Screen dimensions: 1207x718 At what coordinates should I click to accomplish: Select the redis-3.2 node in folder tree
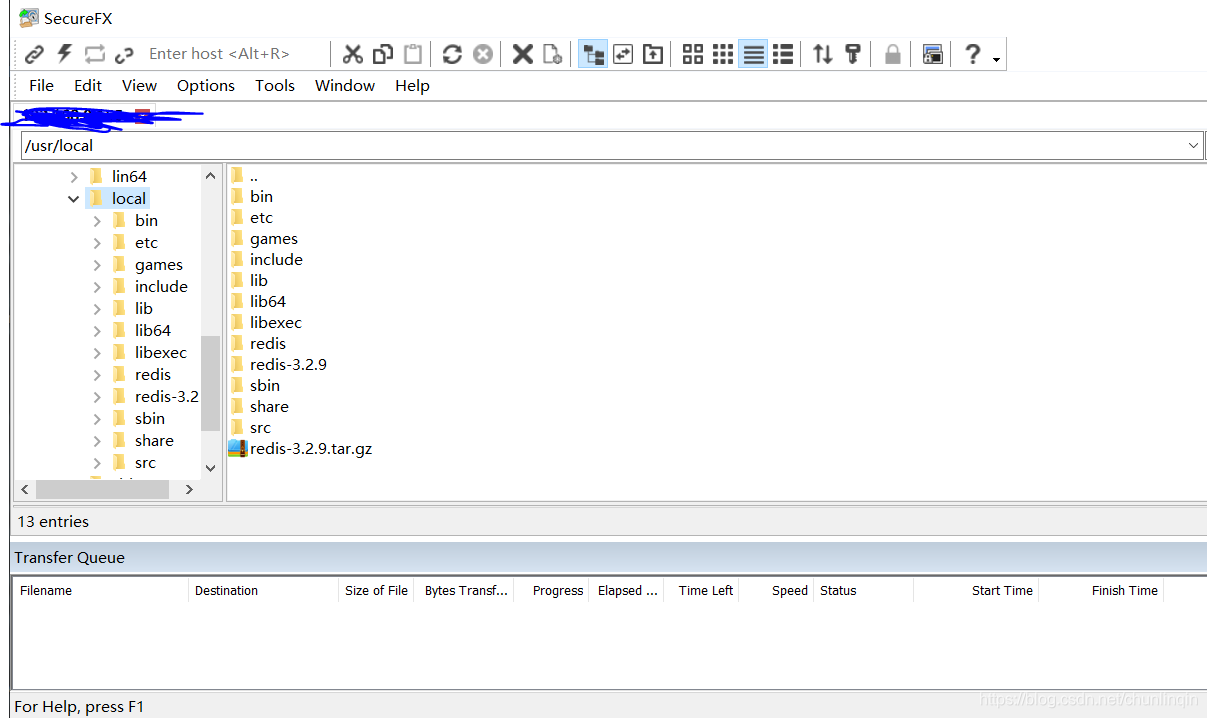[166, 397]
